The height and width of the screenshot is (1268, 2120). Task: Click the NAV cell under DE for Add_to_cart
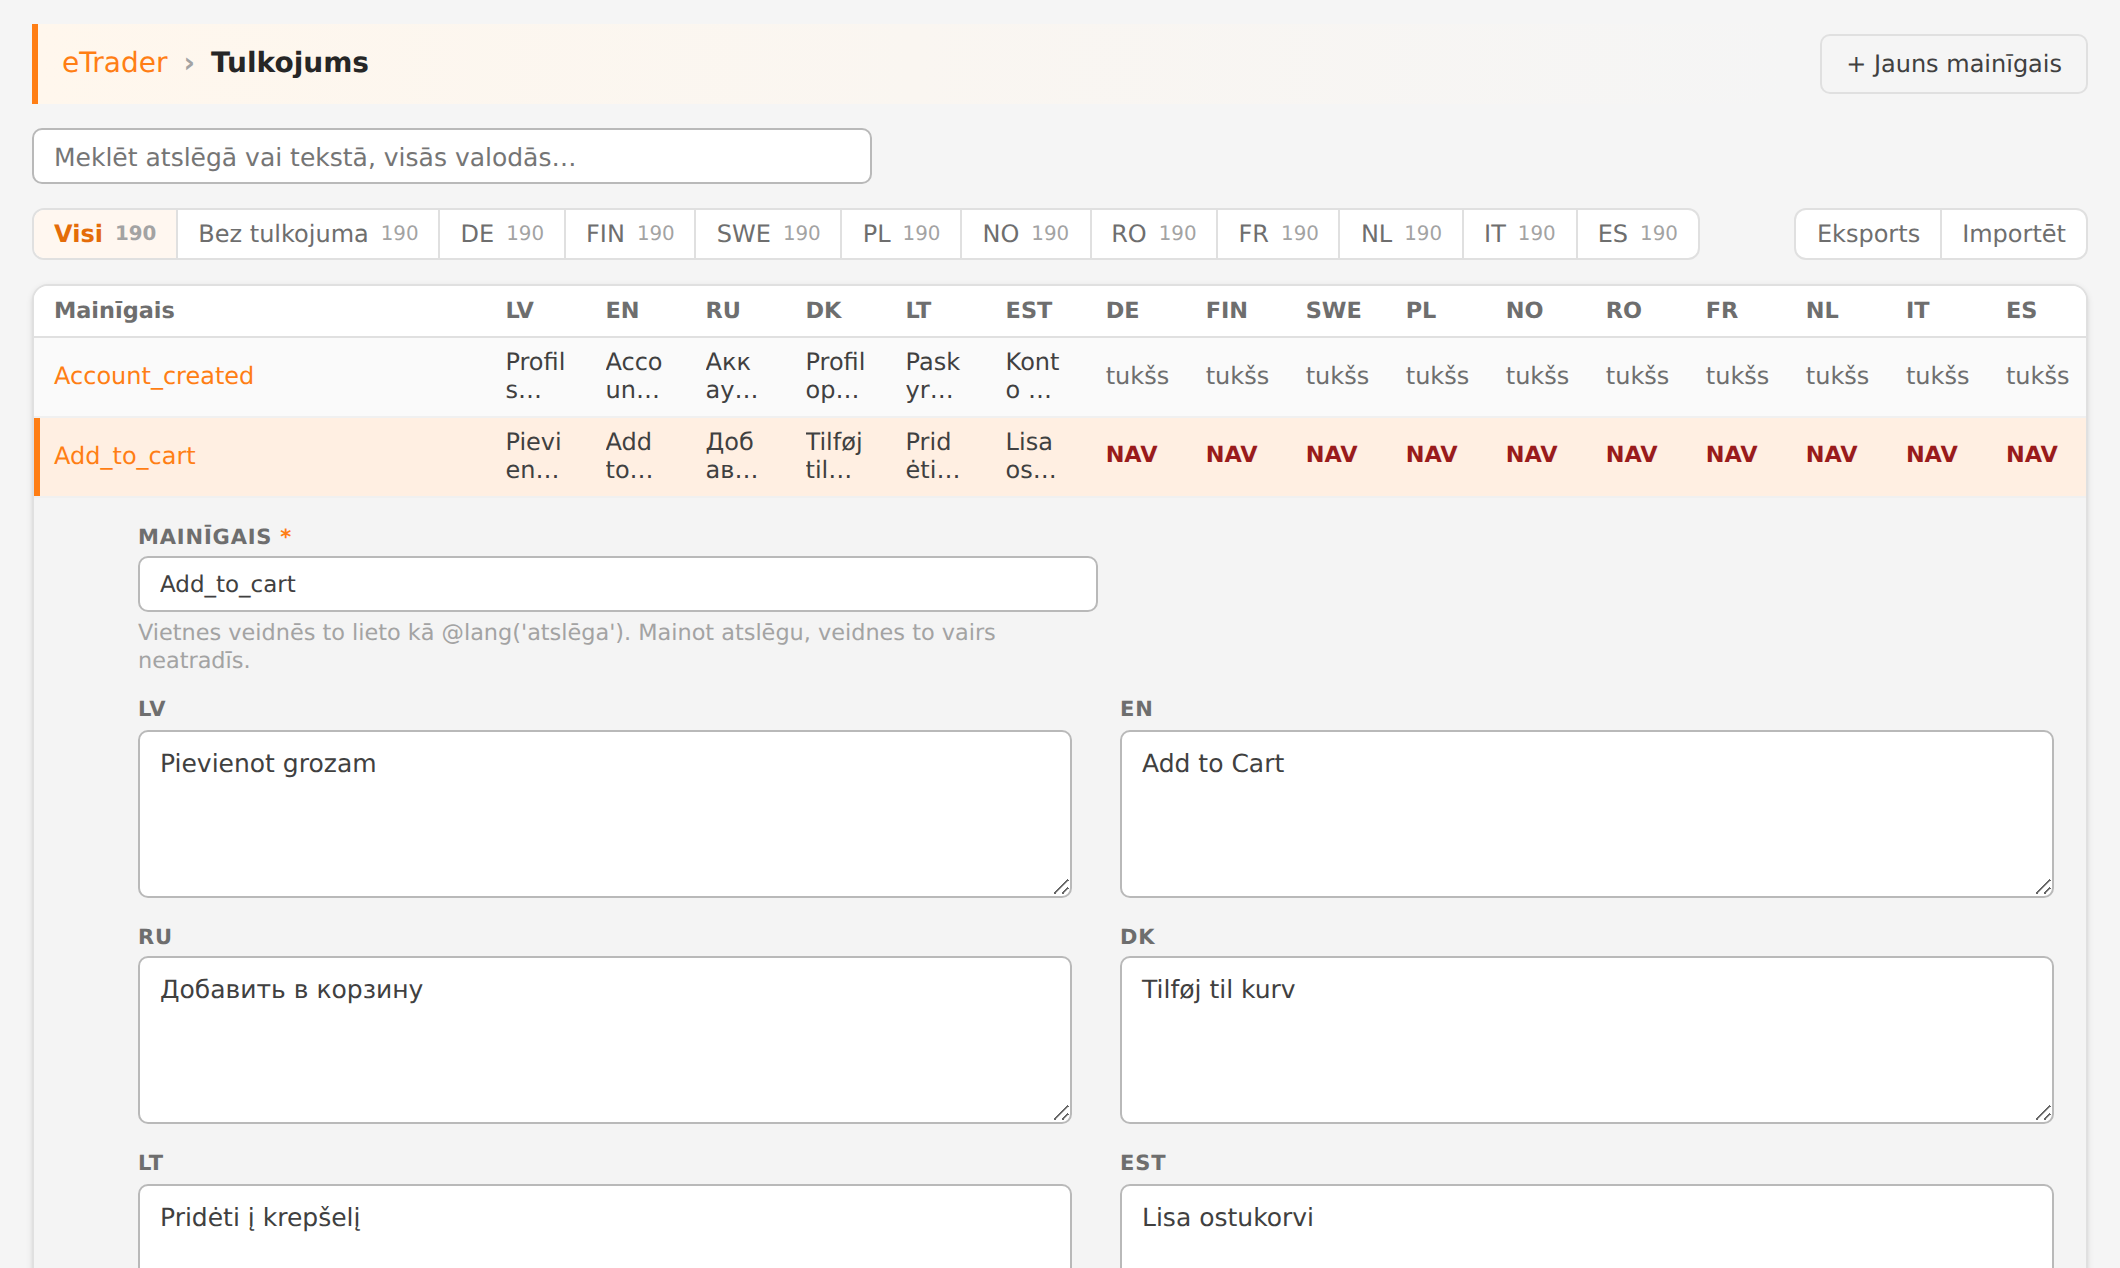pos(1131,455)
